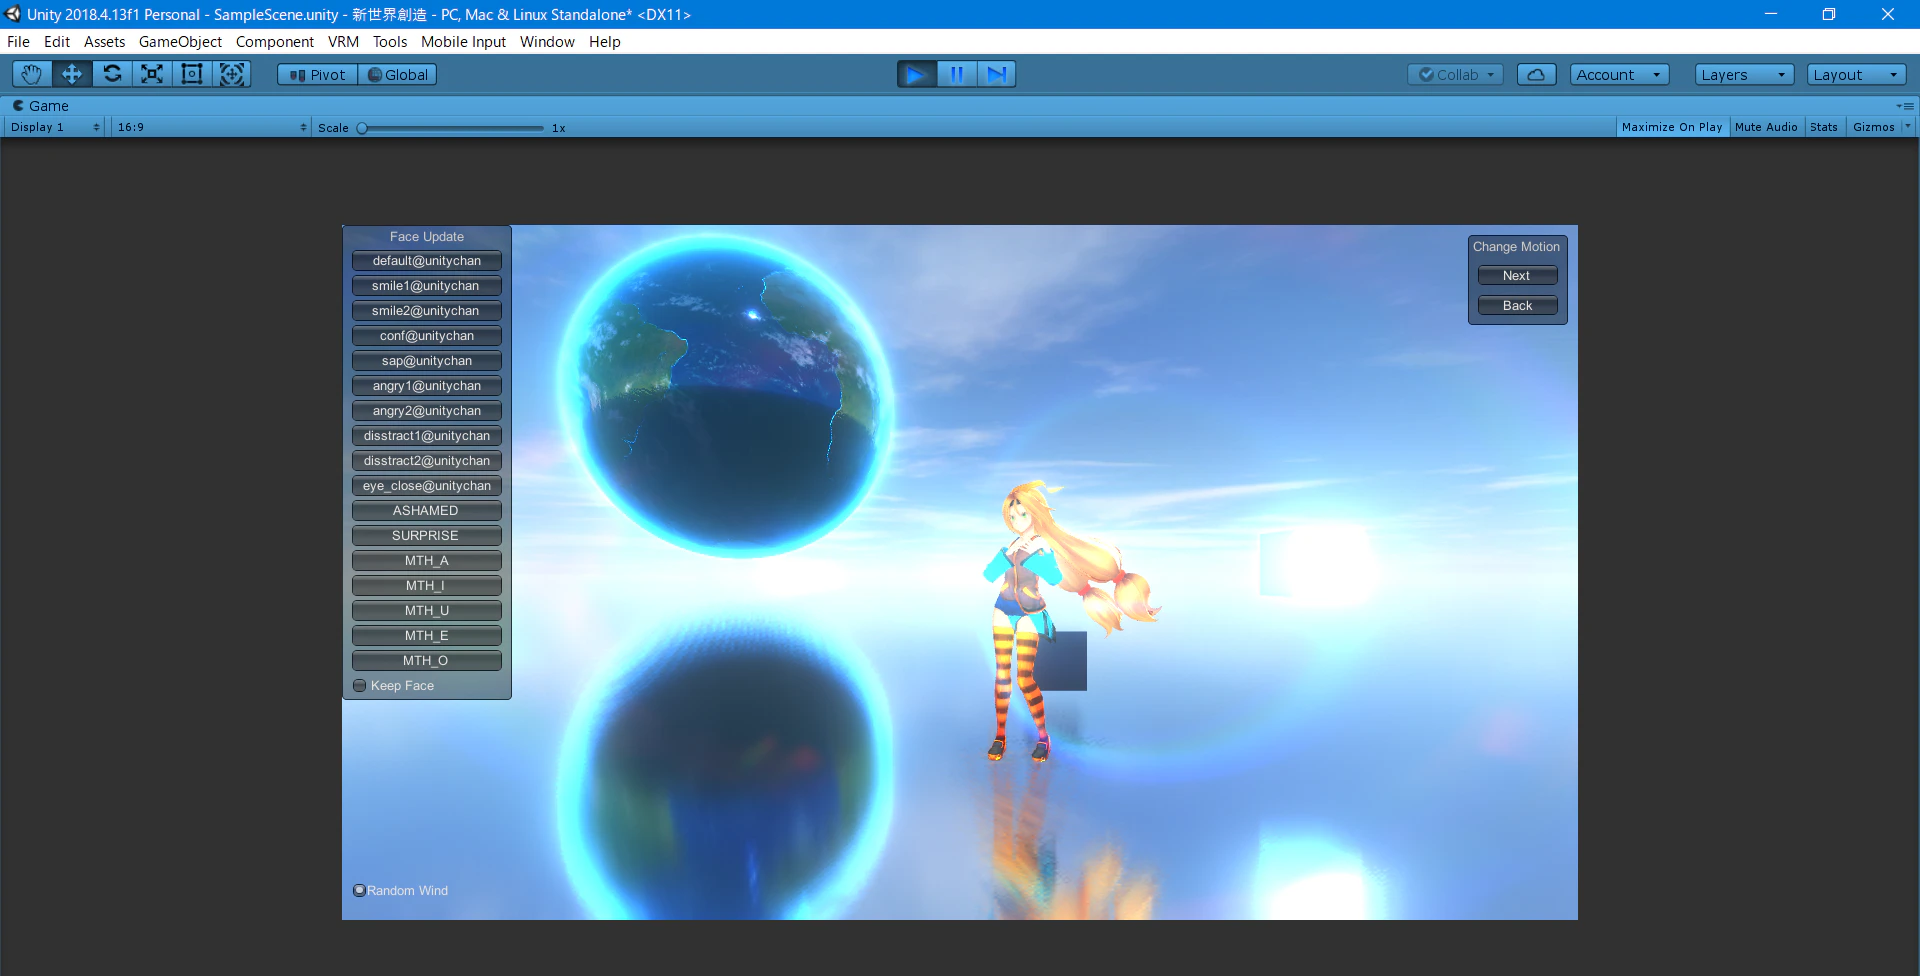Toggle the Random Wind checkbox
This screenshot has width=1920, height=976.
[359, 891]
